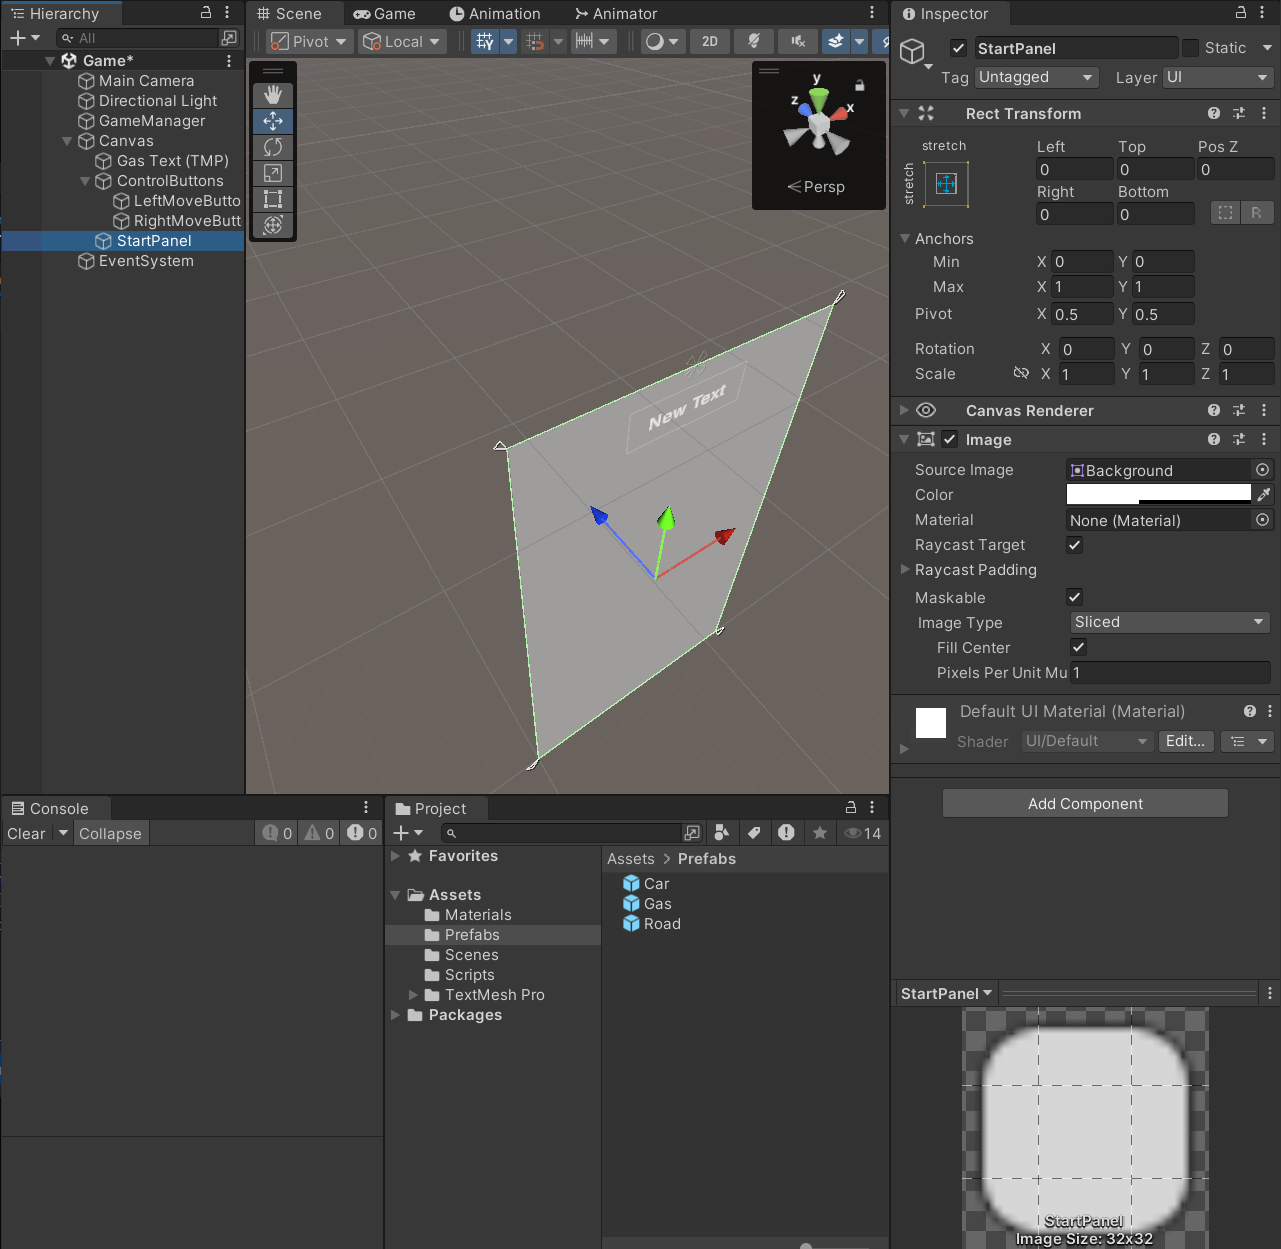Open the Tag dropdown

(x=1037, y=77)
